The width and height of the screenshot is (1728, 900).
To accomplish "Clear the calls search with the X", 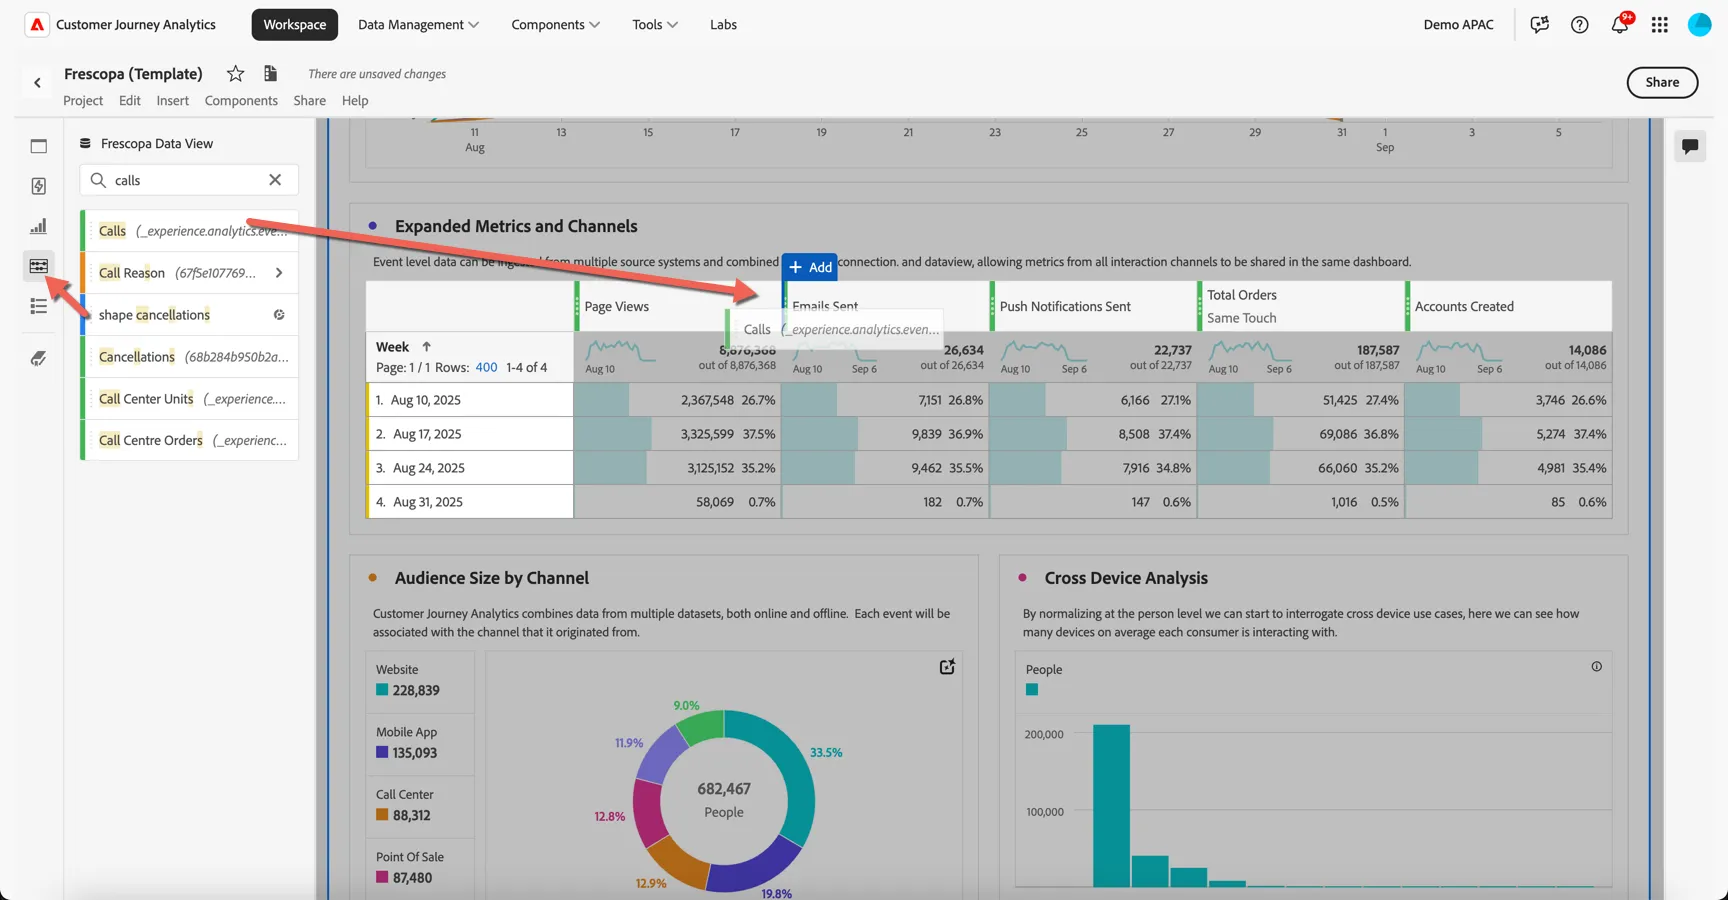I will click(x=275, y=180).
